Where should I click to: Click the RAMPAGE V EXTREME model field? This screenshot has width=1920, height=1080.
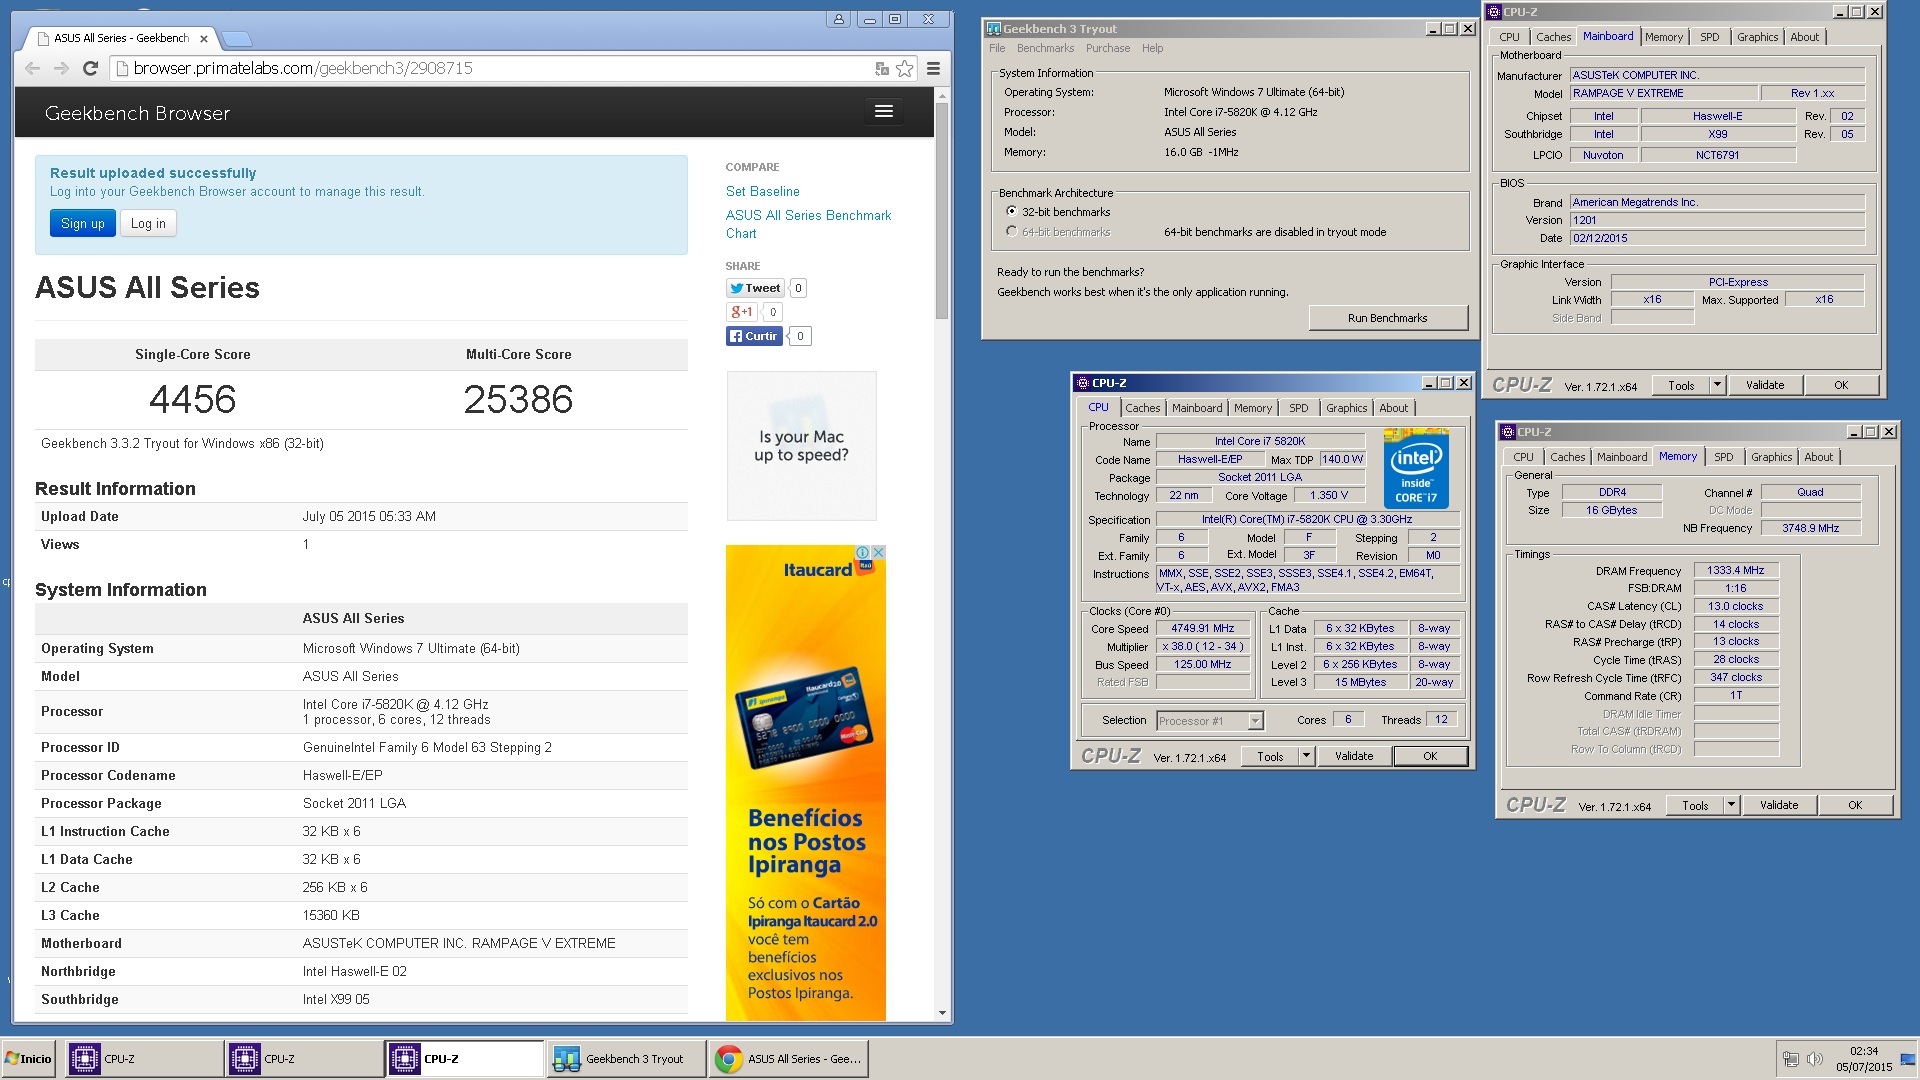pyautogui.click(x=1662, y=93)
